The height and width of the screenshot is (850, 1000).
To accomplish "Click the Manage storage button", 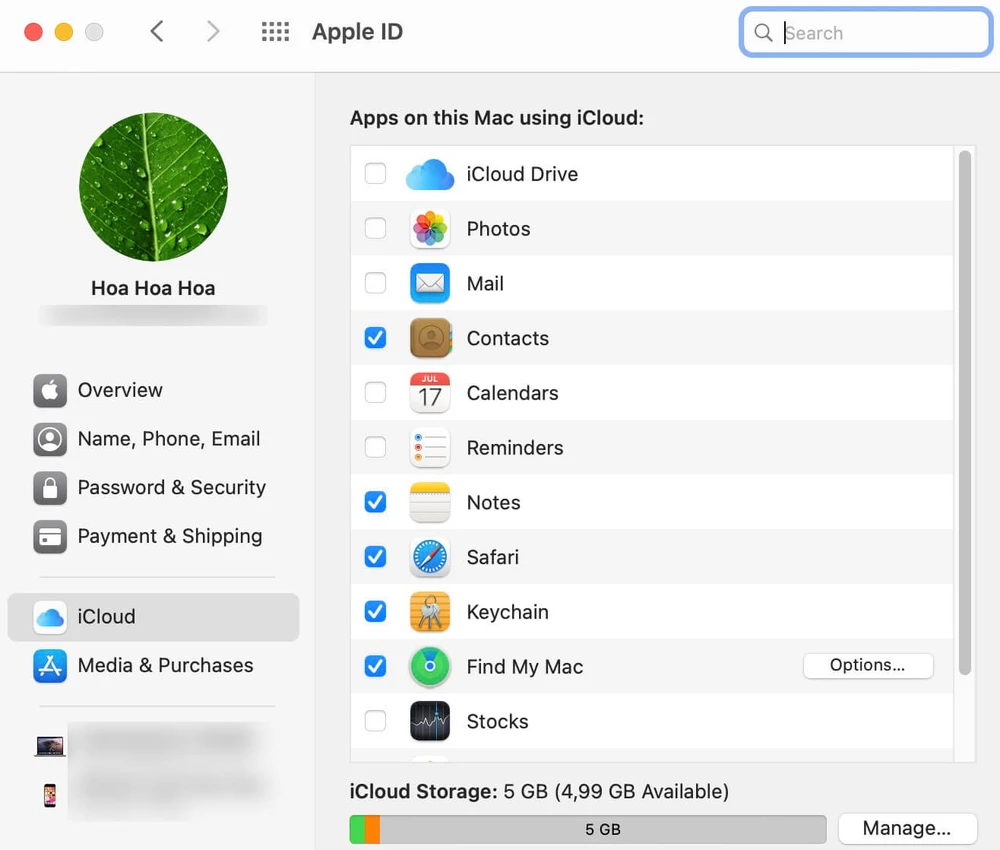I will point(907,828).
